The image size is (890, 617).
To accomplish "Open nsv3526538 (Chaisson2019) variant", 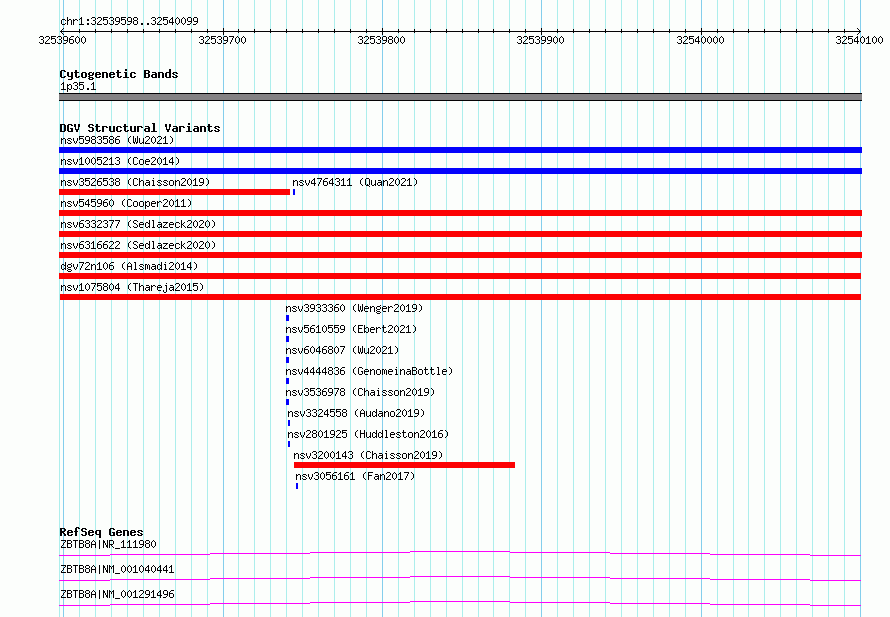I will (135, 182).
